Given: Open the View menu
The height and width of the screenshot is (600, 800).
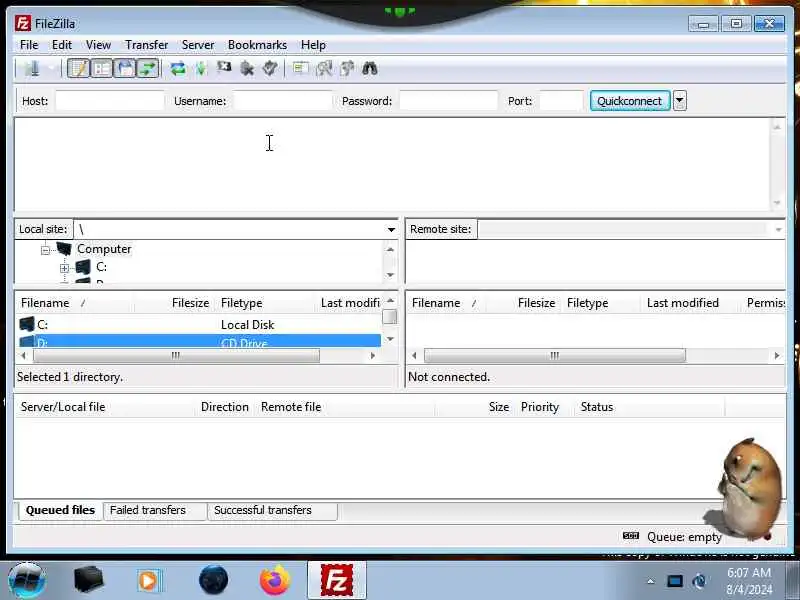Looking at the screenshot, I should pyautogui.click(x=98, y=45).
